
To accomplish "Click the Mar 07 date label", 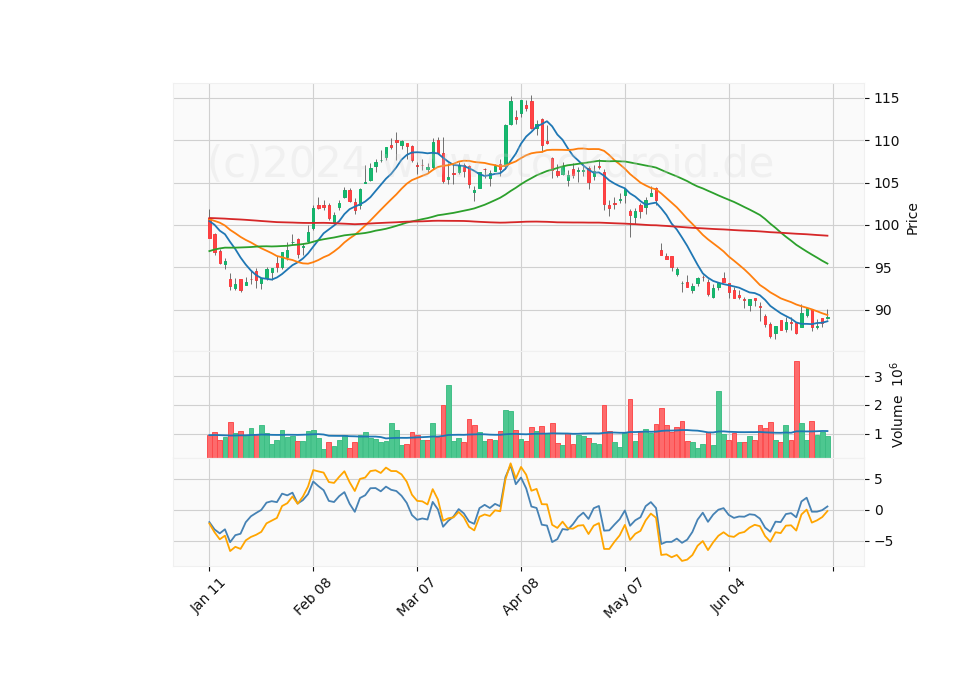I will tap(415, 596).
